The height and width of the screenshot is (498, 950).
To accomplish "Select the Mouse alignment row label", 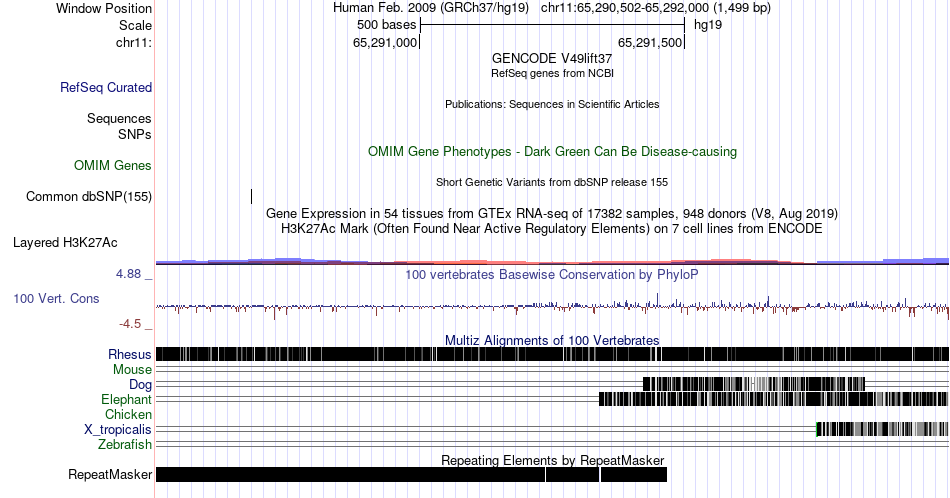I will tap(132, 370).
